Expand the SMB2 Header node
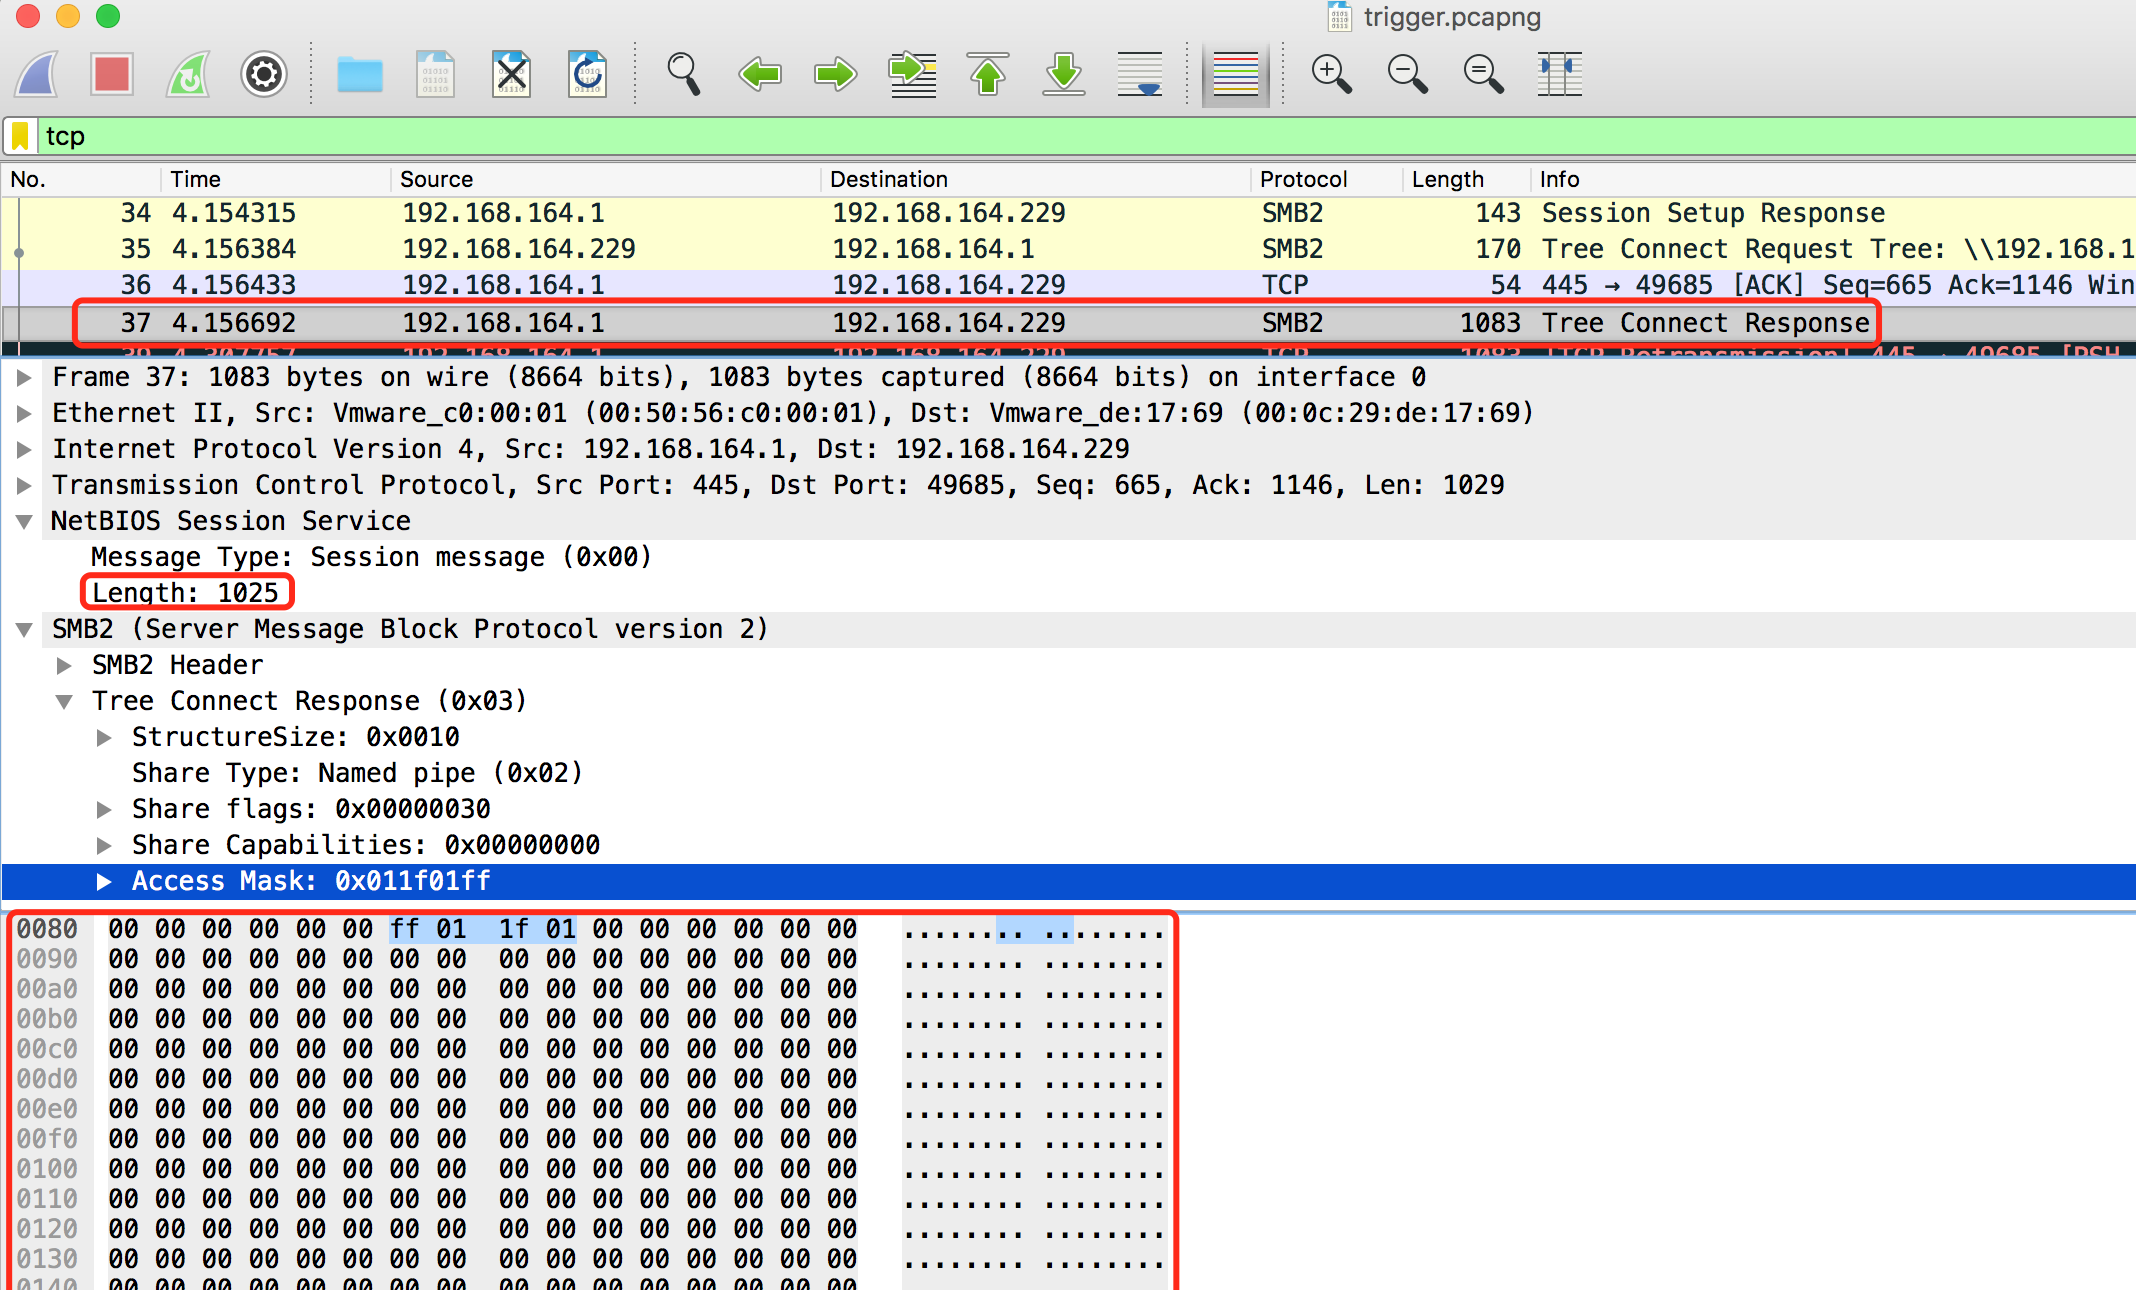This screenshot has width=2136, height=1290. 65,665
